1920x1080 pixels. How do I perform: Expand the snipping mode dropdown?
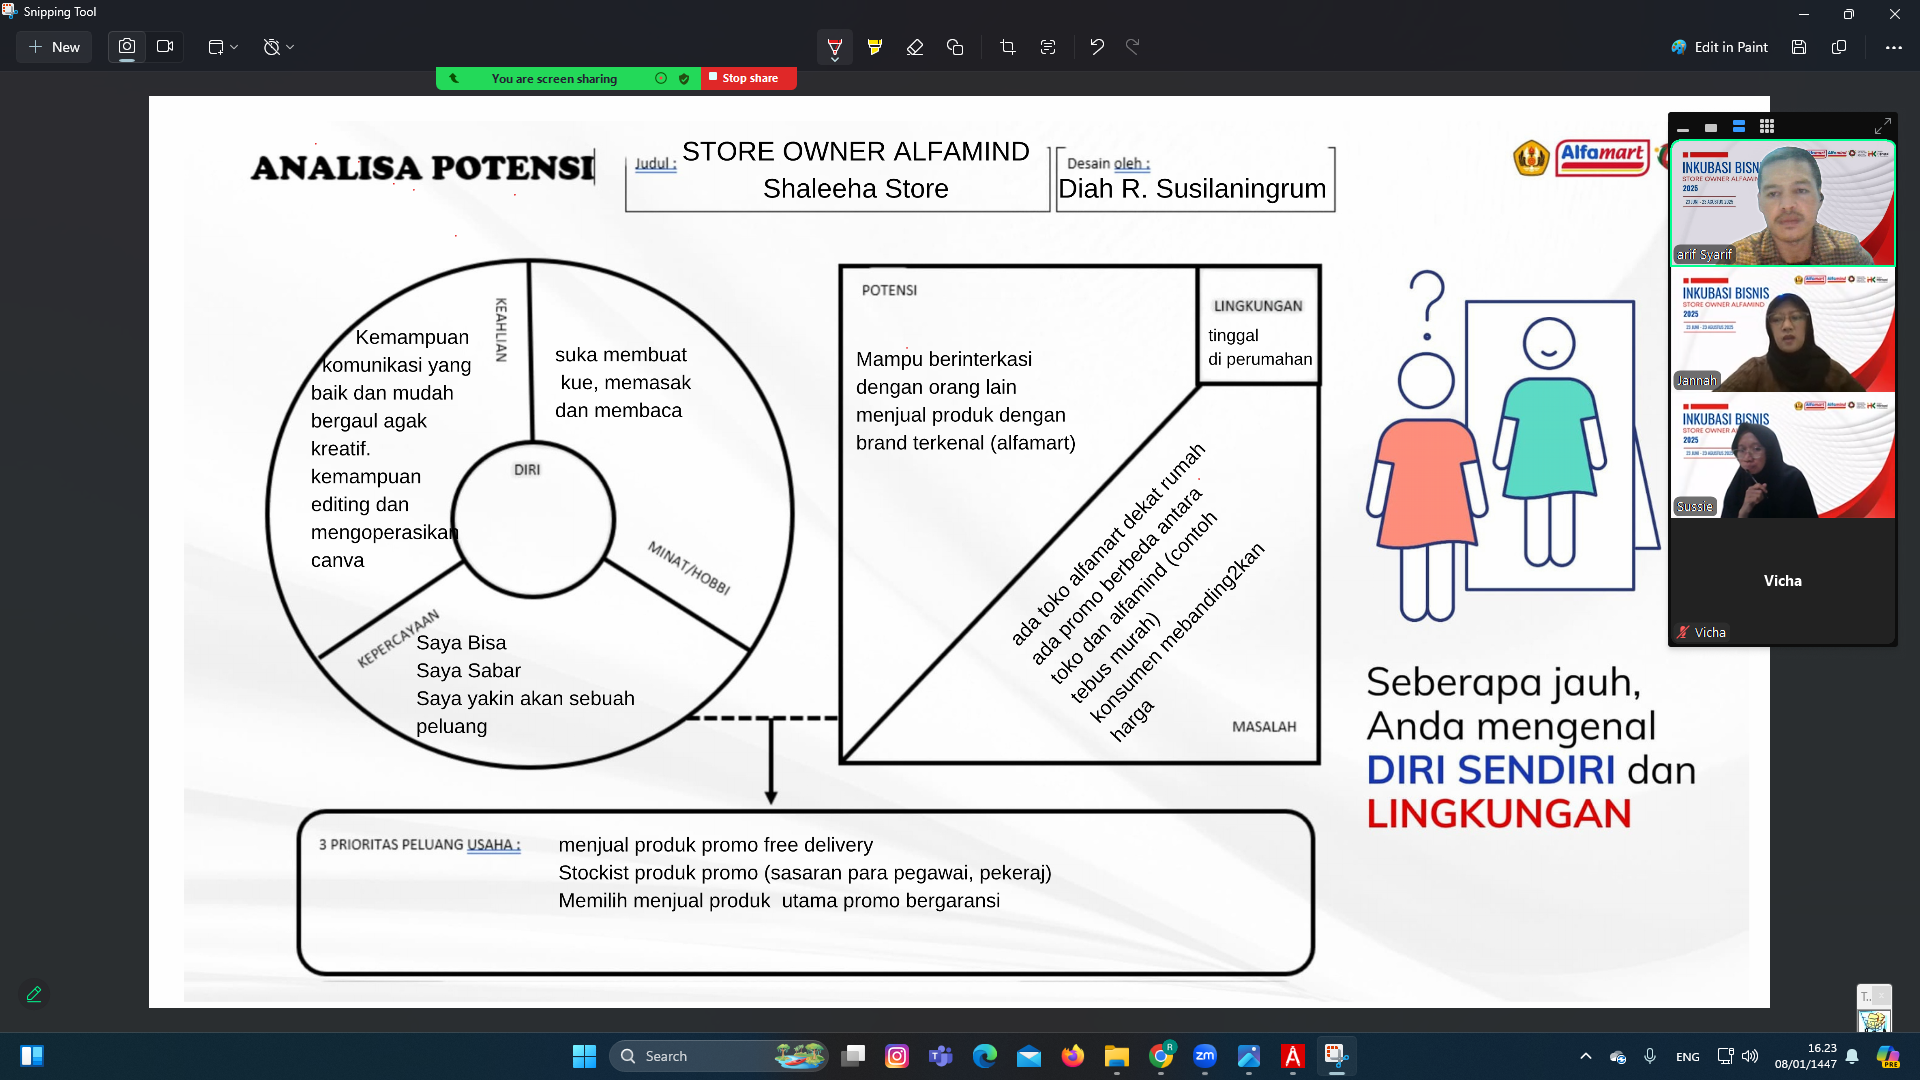[x=223, y=47]
